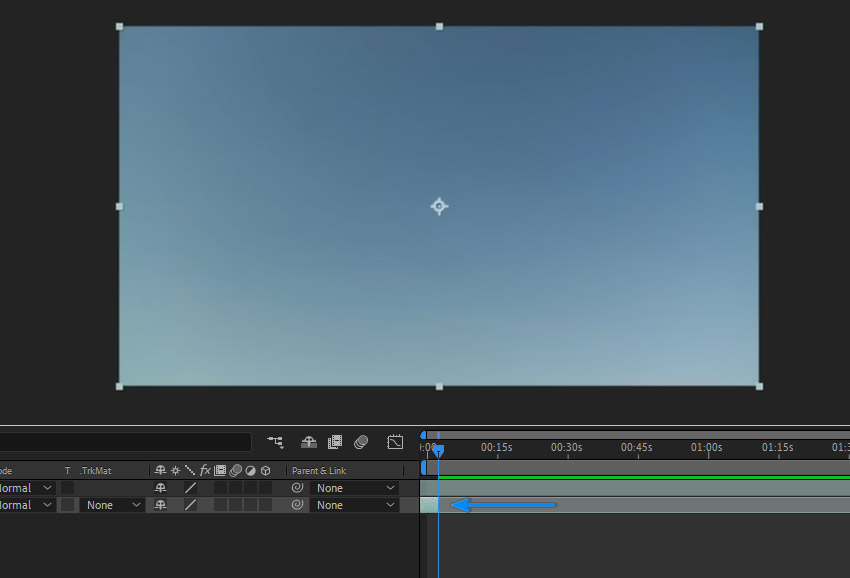Image resolution: width=850 pixels, height=578 pixels.
Task: Click the 3D layer cube column icon
Action: coord(266,471)
